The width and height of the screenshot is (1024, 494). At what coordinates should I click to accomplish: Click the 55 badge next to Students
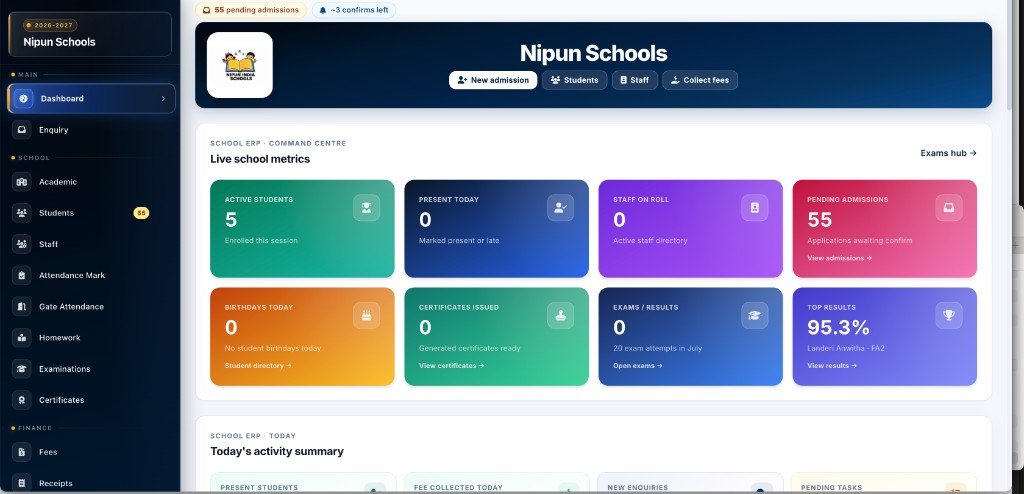141,213
